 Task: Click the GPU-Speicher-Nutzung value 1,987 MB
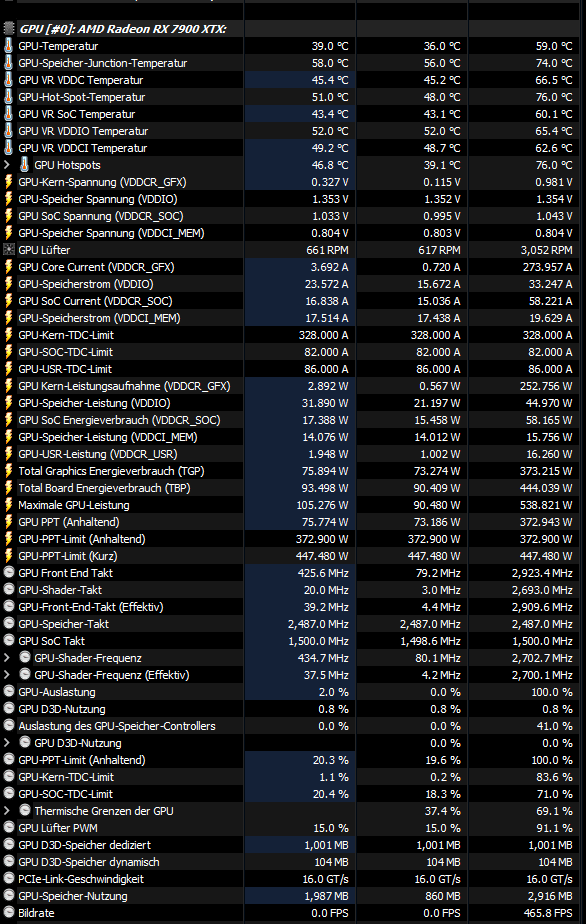click(327, 896)
